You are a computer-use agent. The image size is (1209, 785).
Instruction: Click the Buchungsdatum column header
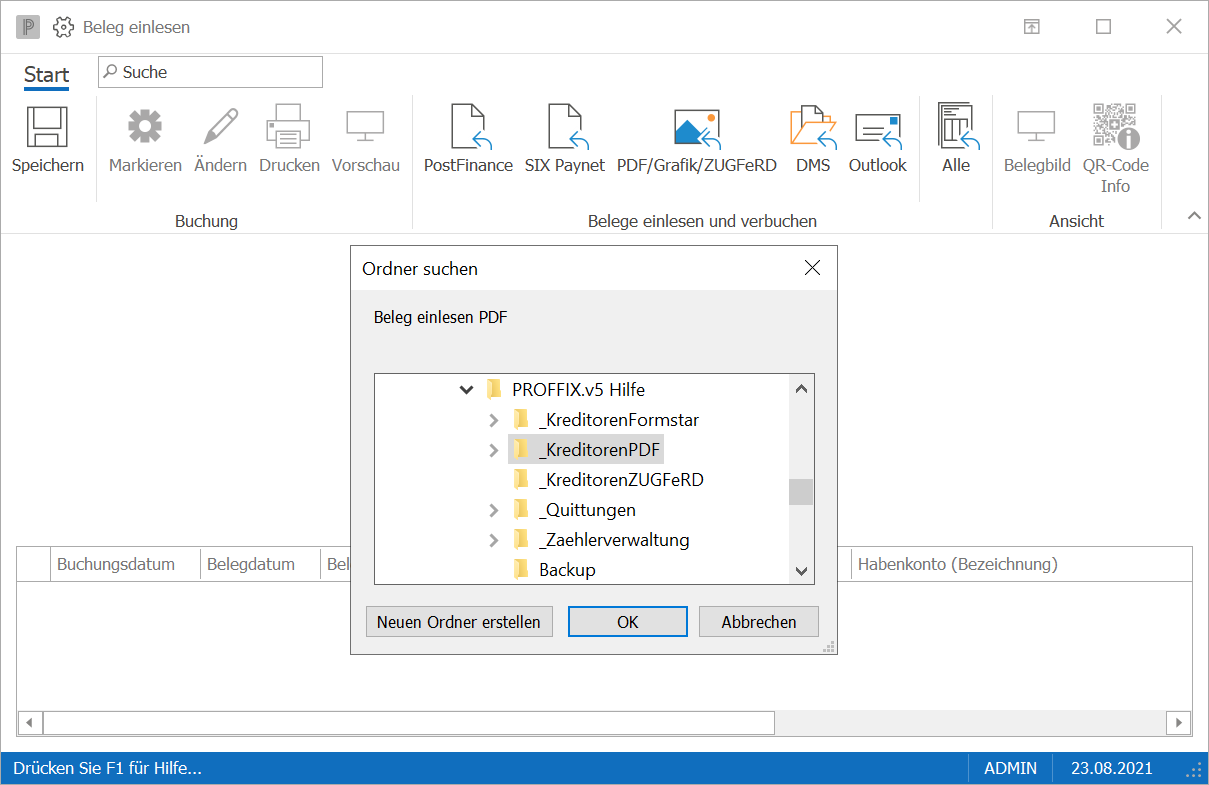pos(125,564)
